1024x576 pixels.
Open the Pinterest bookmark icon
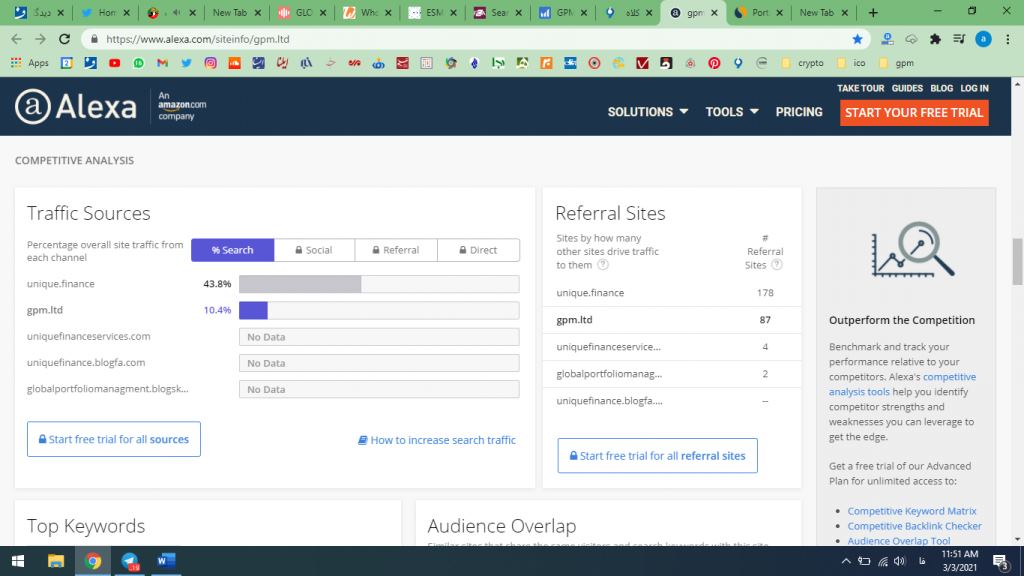point(714,63)
